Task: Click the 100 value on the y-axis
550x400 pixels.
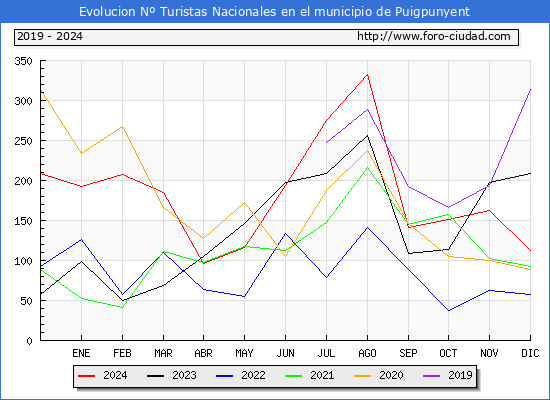Action: pos(24,261)
